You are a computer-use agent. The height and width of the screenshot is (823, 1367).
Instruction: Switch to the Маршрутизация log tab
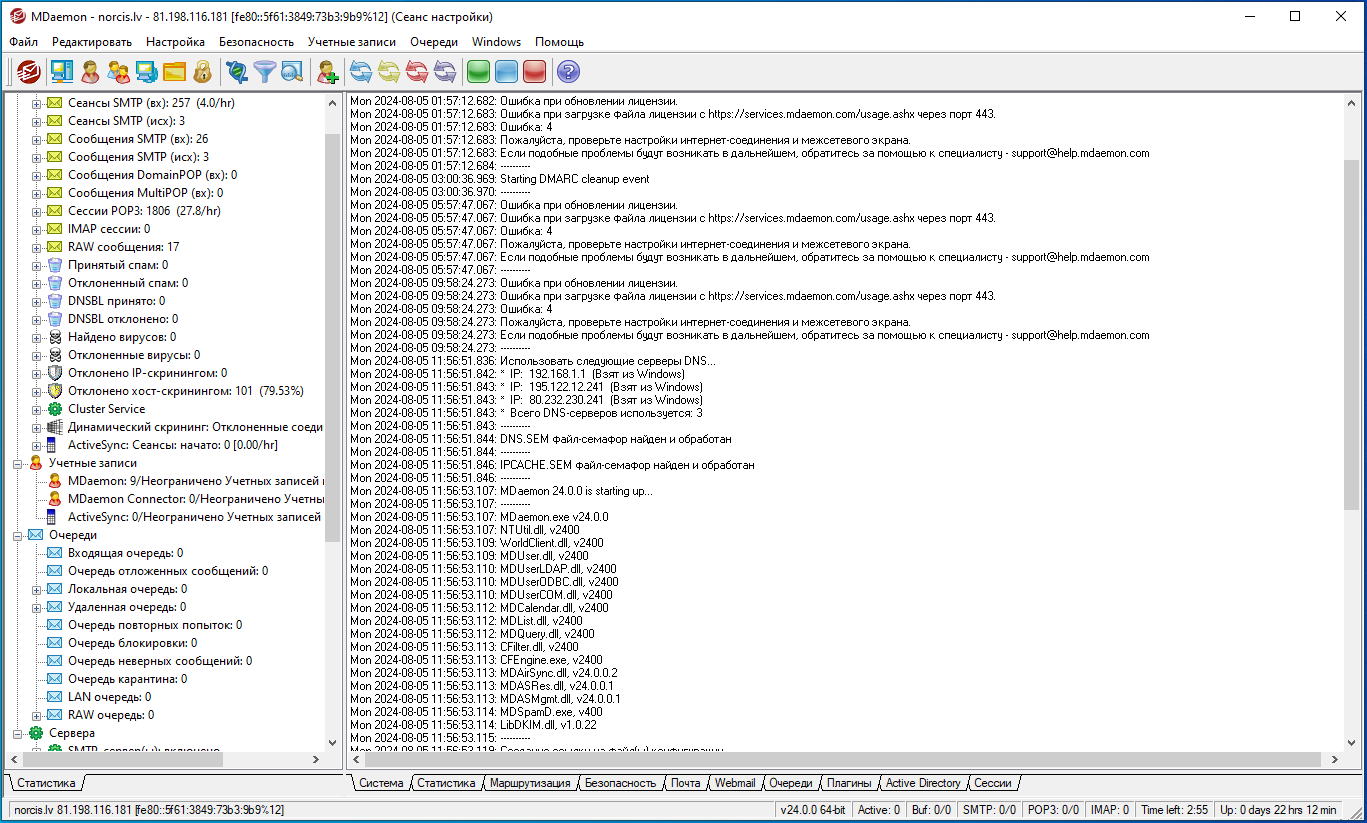[x=529, y=783]
